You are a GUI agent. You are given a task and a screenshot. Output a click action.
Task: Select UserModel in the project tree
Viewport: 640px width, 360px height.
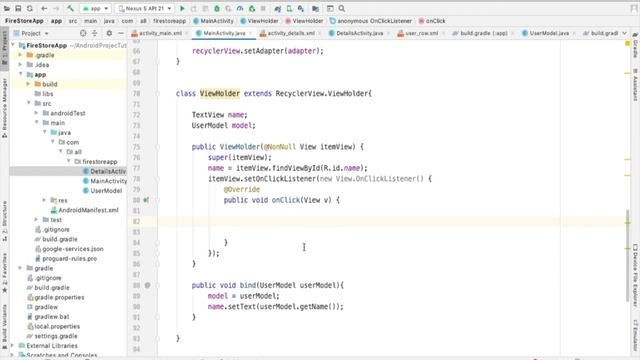point(102,191)
